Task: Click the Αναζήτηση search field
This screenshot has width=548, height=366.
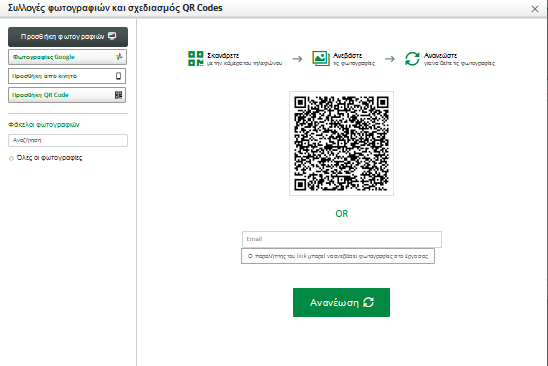Action: tap(68, 140)
